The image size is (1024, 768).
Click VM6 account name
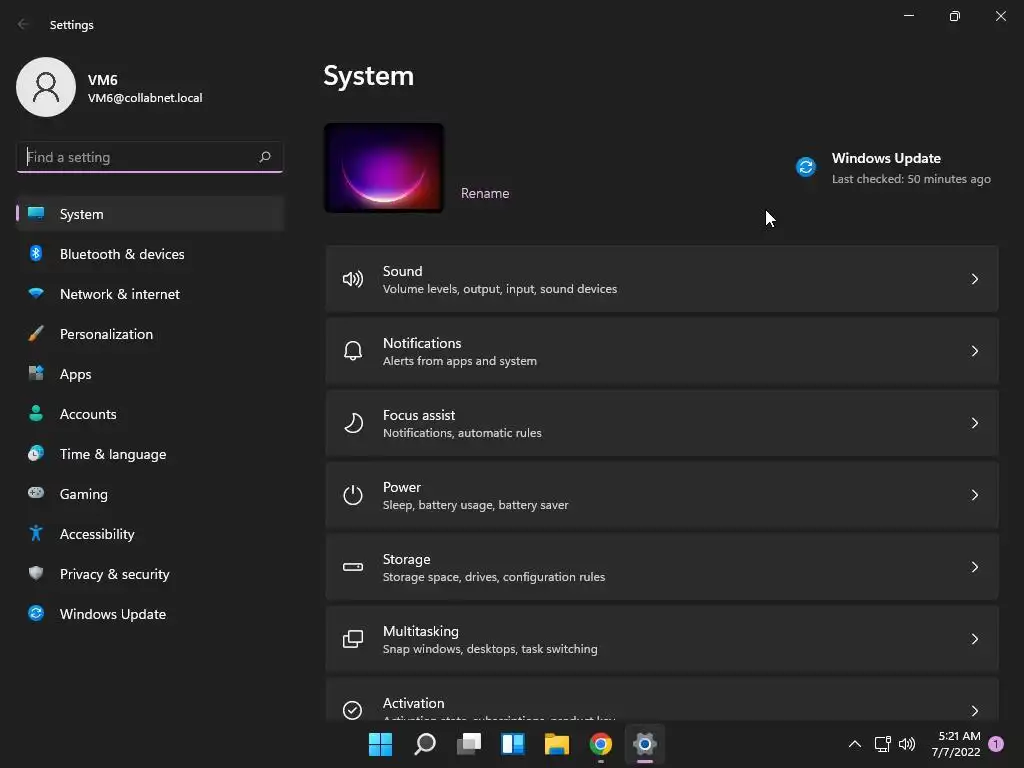click(103, 80)
